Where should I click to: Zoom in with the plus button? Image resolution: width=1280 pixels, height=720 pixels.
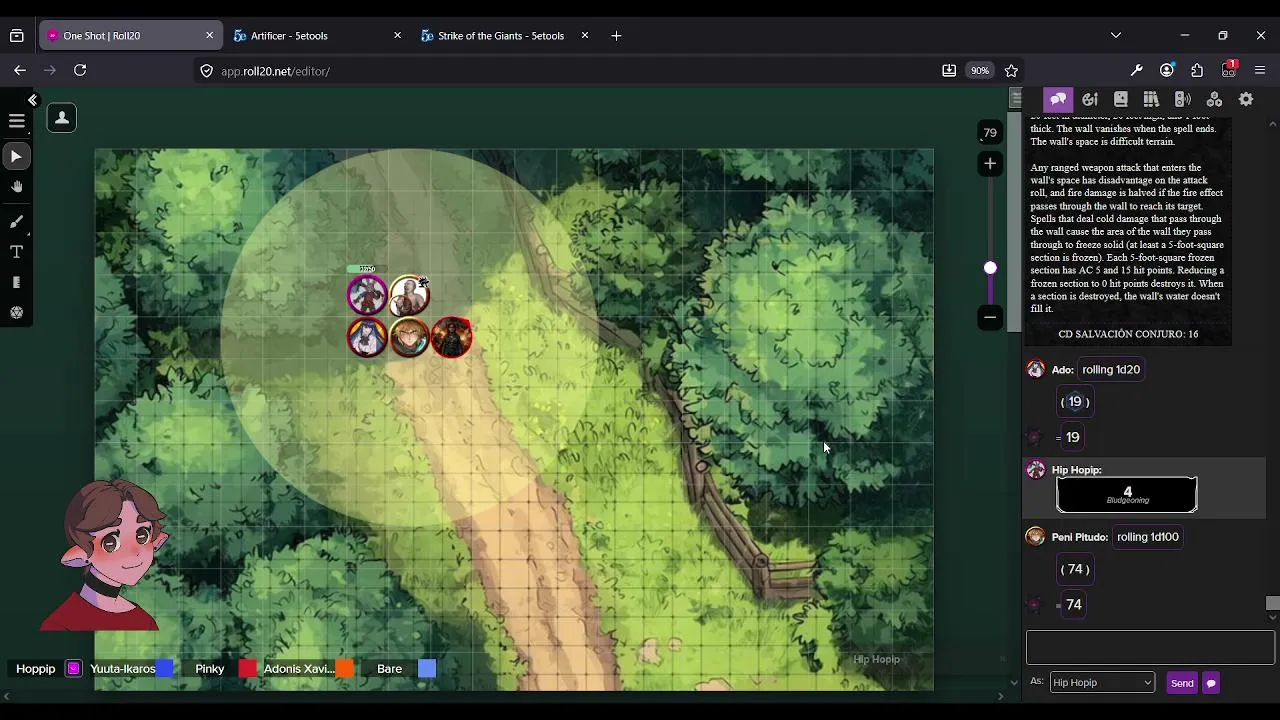(990, 163)
